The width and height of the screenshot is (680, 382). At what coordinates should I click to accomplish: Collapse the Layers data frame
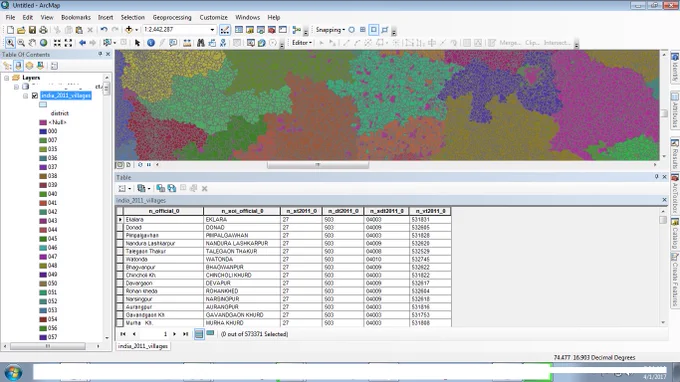7,78
